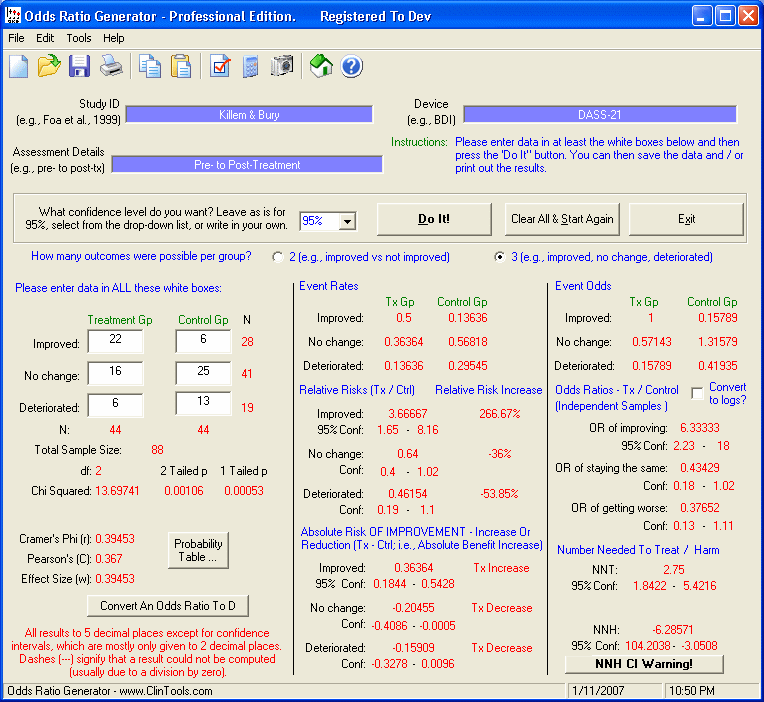Click the Copy toolbar icon

(x=150, y=67)
